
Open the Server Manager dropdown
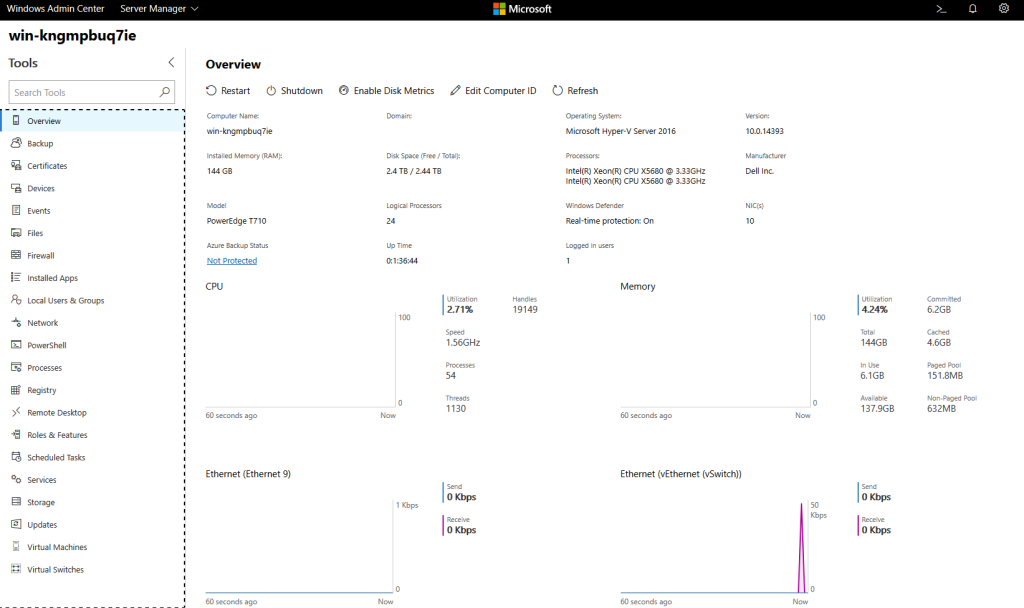[x=159, y=9]
